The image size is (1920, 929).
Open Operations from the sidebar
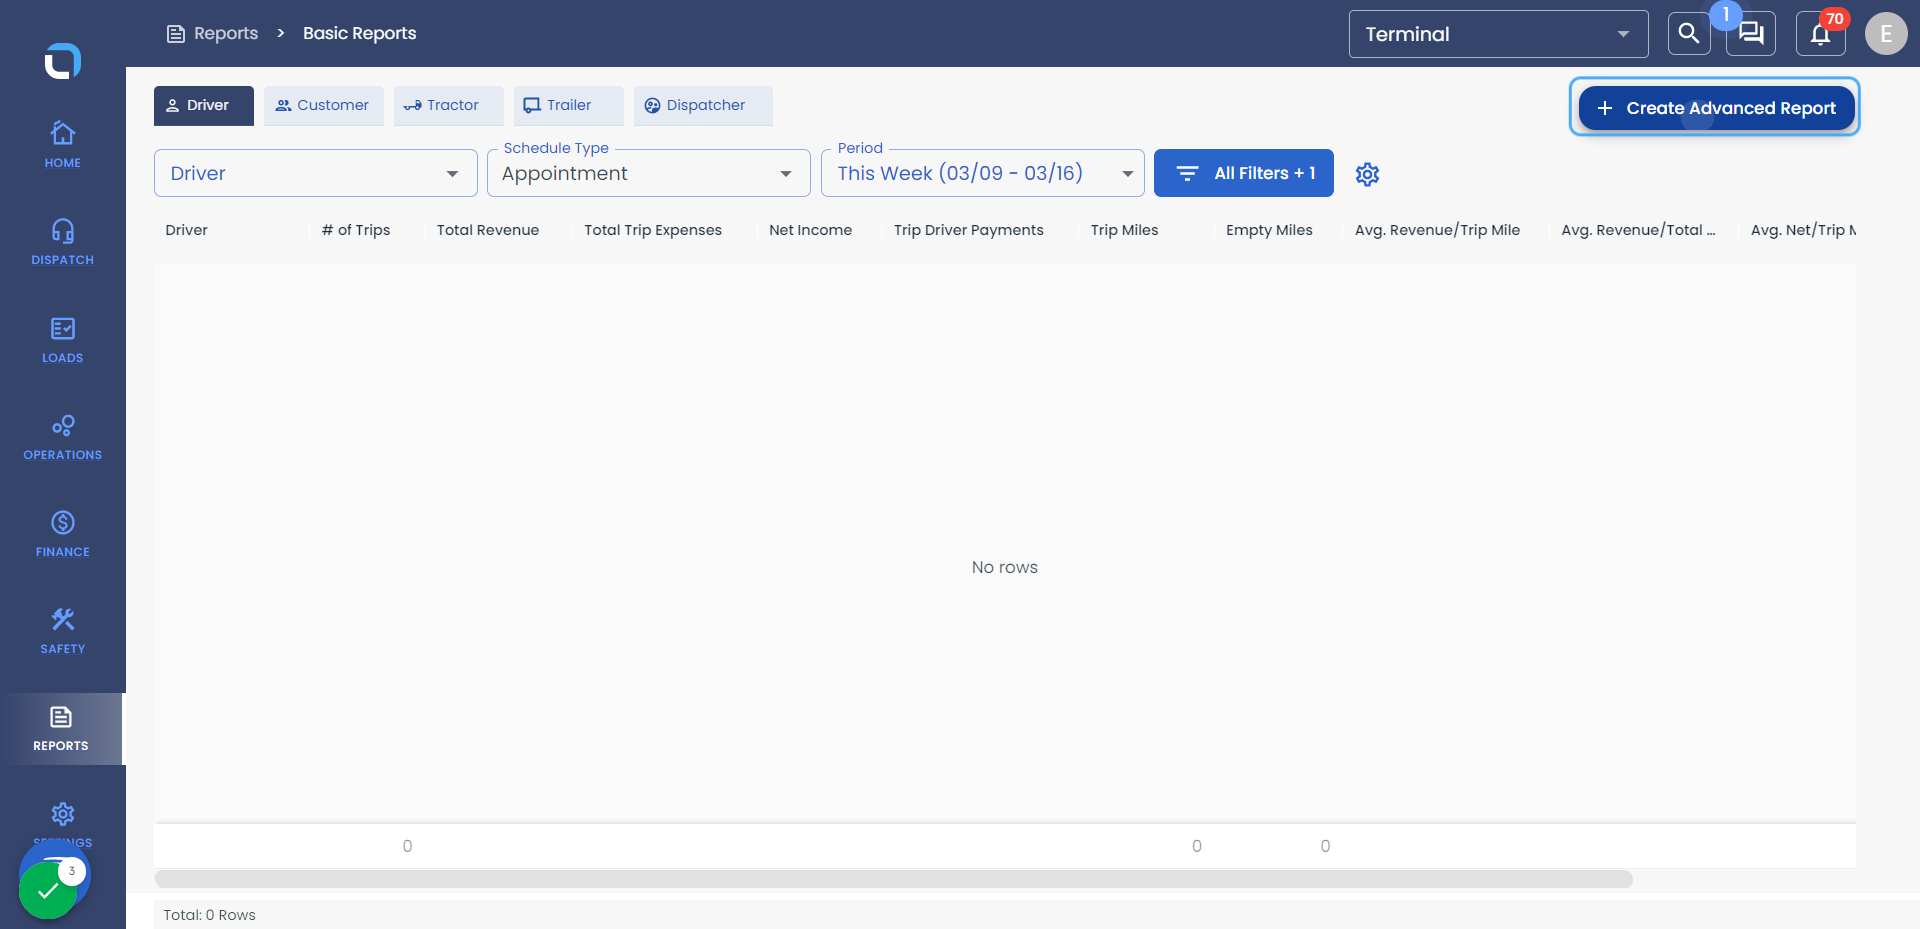(x=62, y=437)
